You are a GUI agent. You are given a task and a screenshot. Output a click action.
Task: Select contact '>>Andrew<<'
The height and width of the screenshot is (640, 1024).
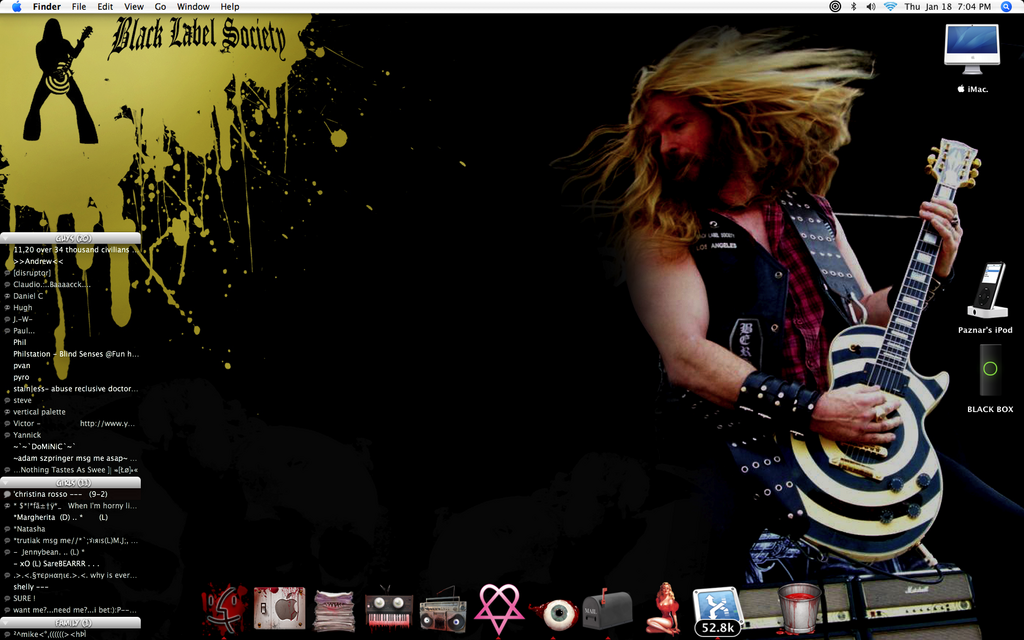[x=71, y=261]
